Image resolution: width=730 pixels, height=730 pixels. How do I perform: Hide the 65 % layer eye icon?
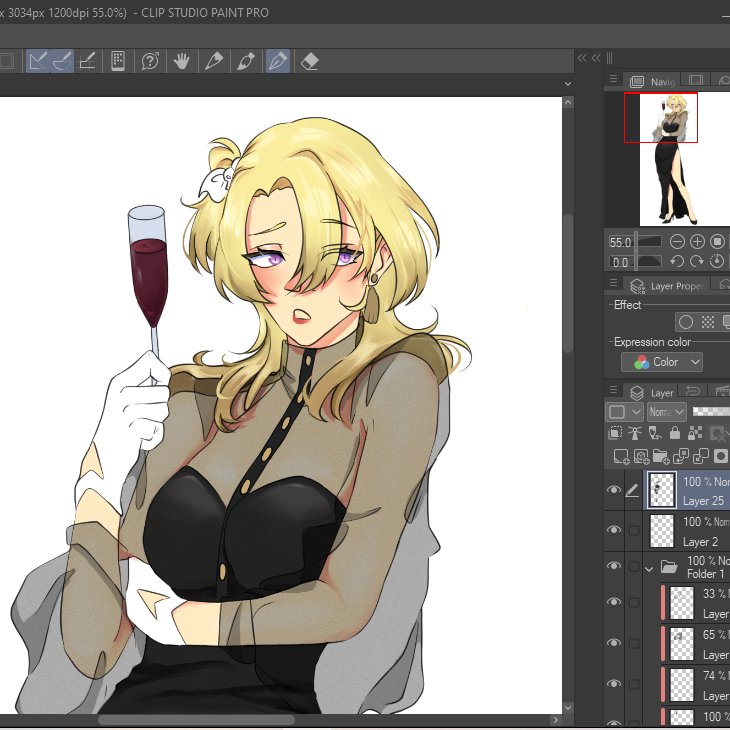click(614, 642)
